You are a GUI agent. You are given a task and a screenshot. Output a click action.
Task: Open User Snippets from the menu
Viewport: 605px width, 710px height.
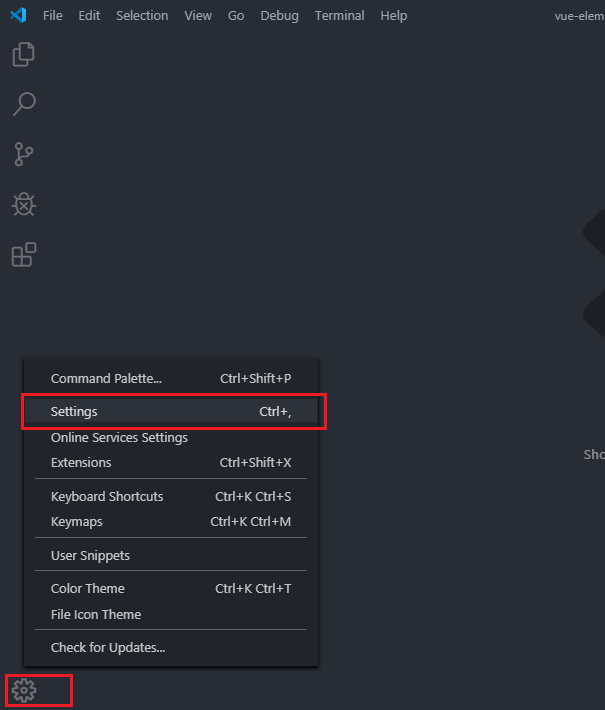(x=90, y=556)
